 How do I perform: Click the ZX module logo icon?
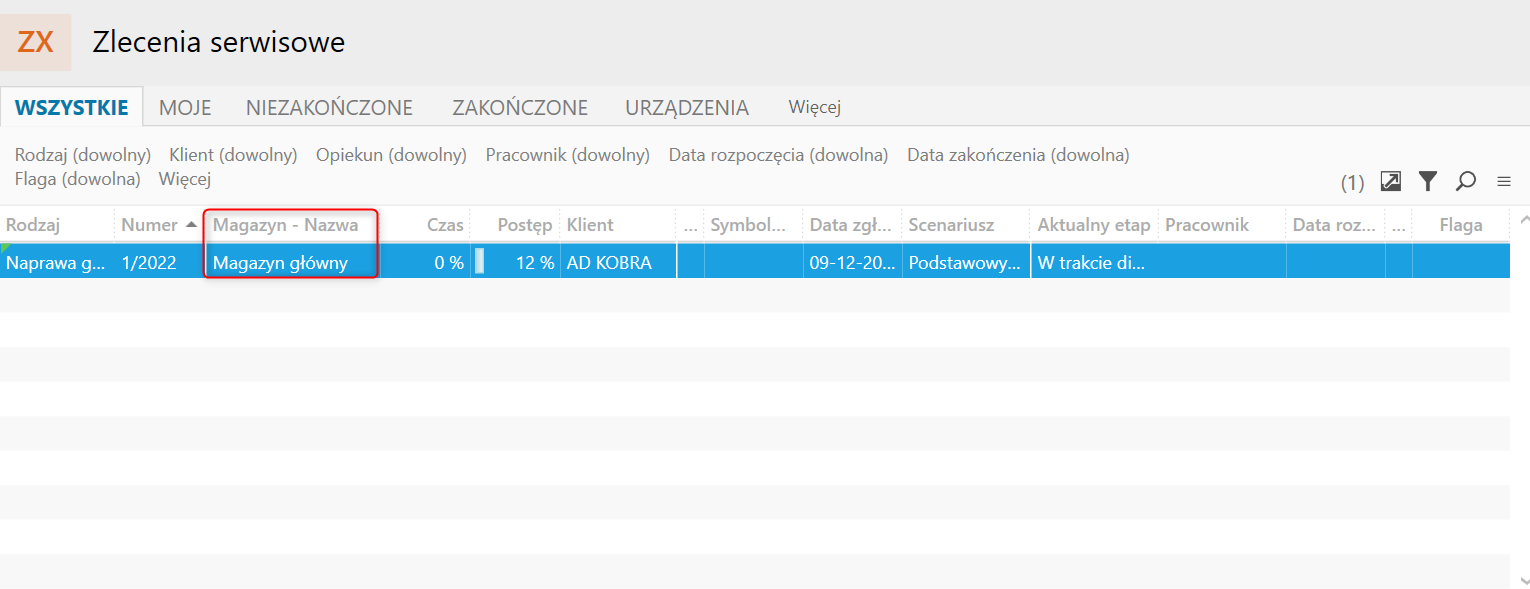(36, 42)
